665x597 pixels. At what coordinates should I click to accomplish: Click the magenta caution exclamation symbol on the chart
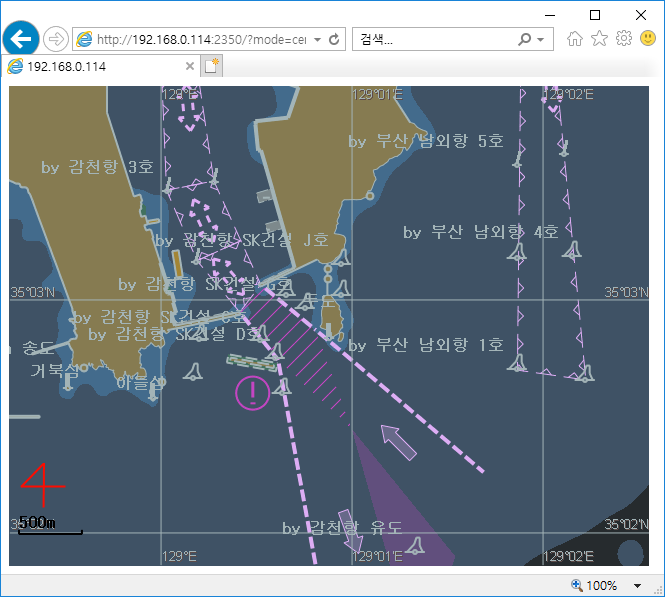[x=252, y=393]
